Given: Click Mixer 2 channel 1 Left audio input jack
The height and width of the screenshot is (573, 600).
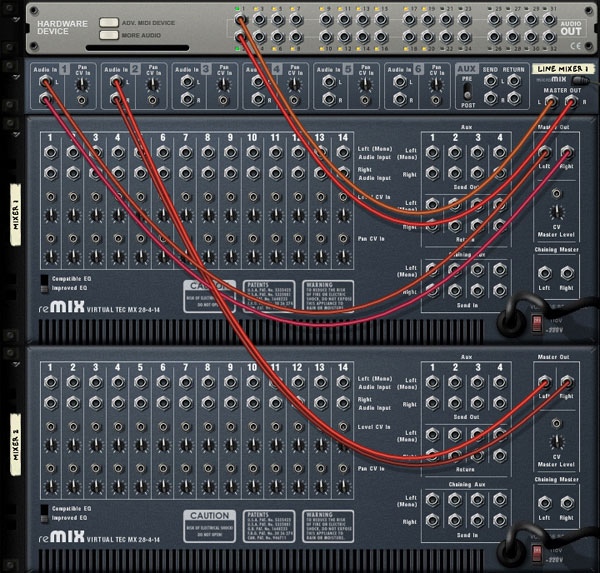Looking at the screenshot, I should (51, 382).
